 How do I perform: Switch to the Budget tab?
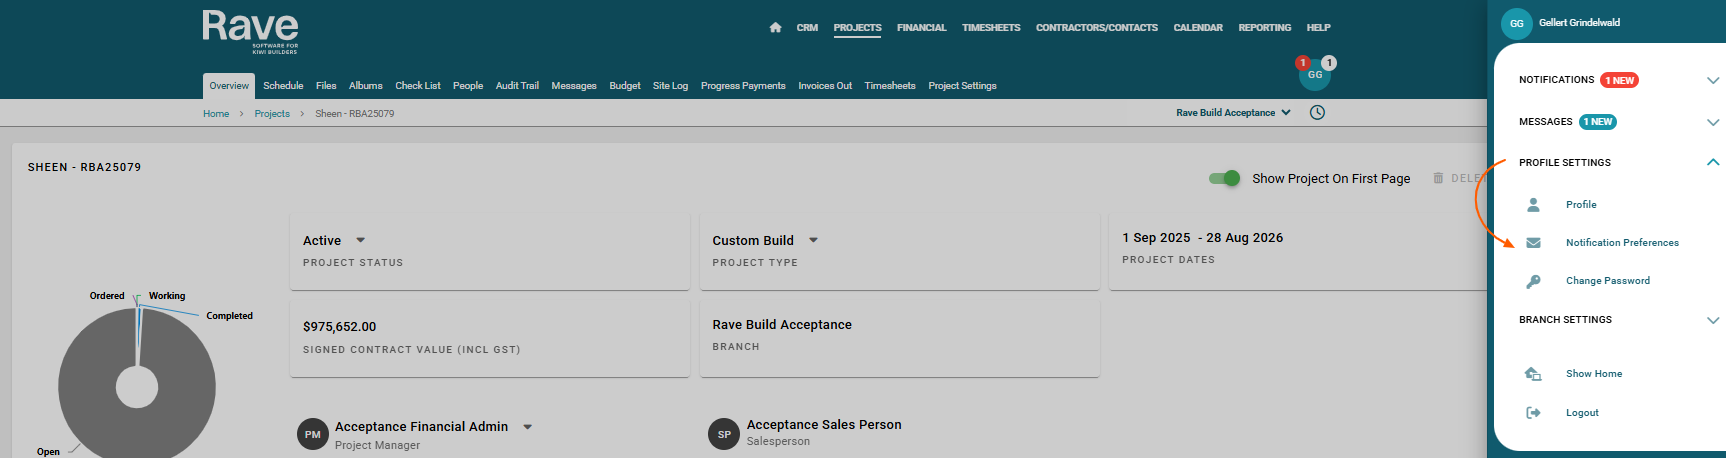click(x=625, y=86)
